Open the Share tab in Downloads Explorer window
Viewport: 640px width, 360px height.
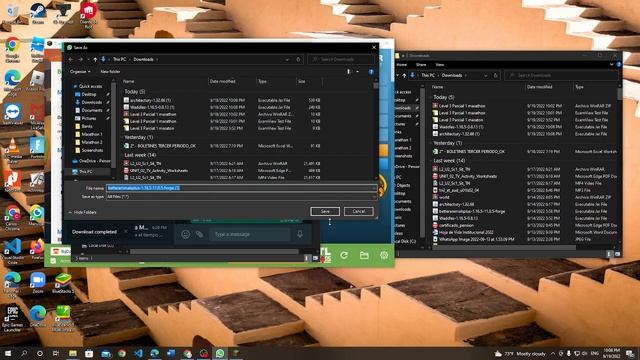tap(421, 64)
